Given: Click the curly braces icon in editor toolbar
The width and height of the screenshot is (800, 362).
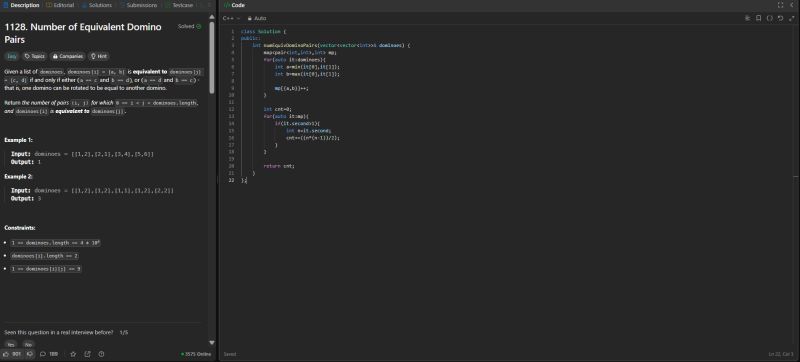Looking at the screenshot, I should [769, 18].
